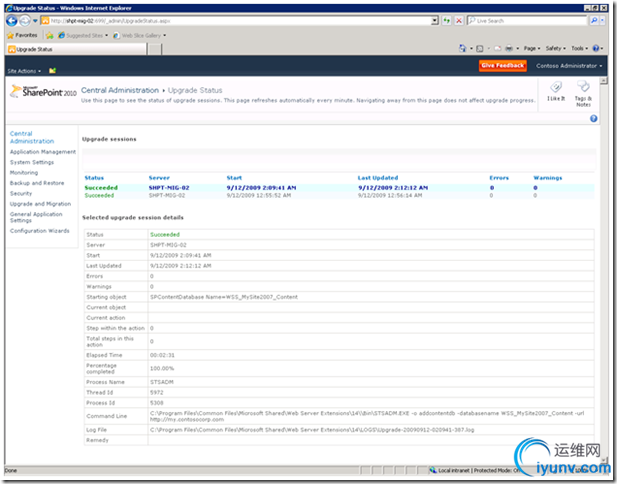Click the blue page help icon
The width and height of the screenshot is (617, 484).
coord(593,118)
